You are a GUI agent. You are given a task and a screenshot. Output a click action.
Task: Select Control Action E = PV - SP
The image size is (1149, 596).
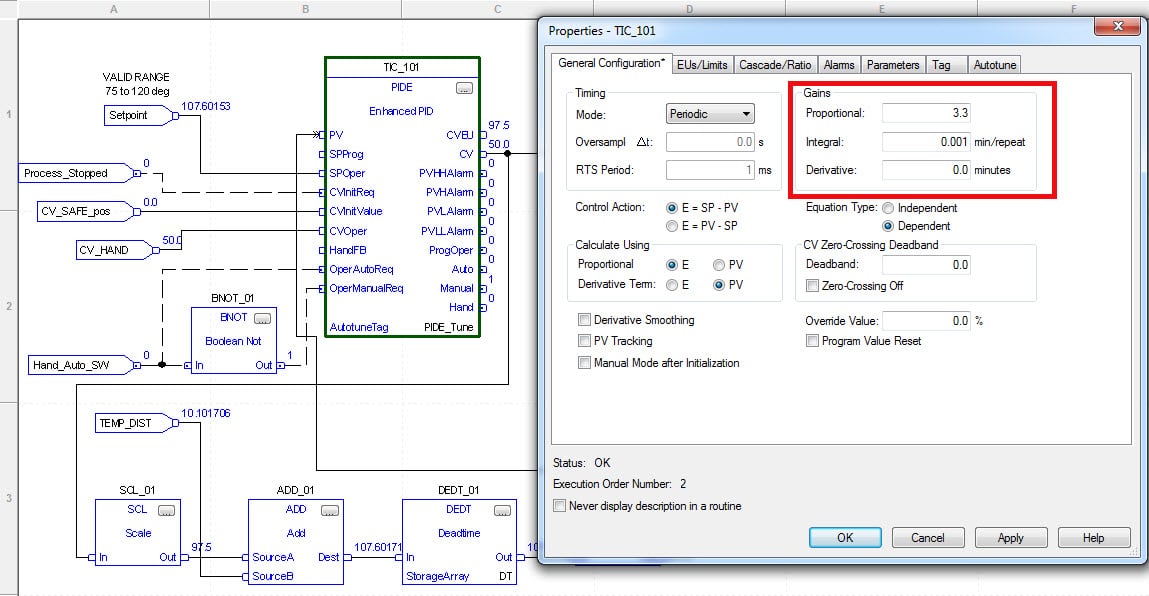(671, 226)
